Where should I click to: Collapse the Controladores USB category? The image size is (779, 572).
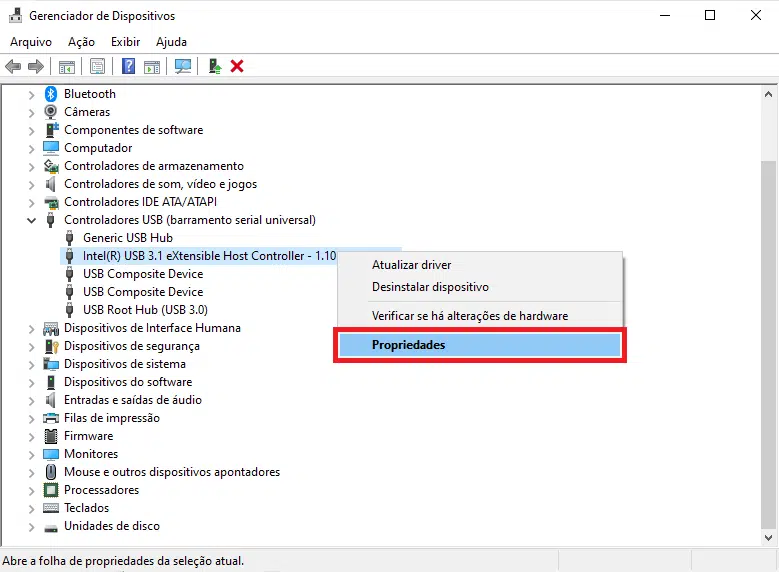coord(31,220)
